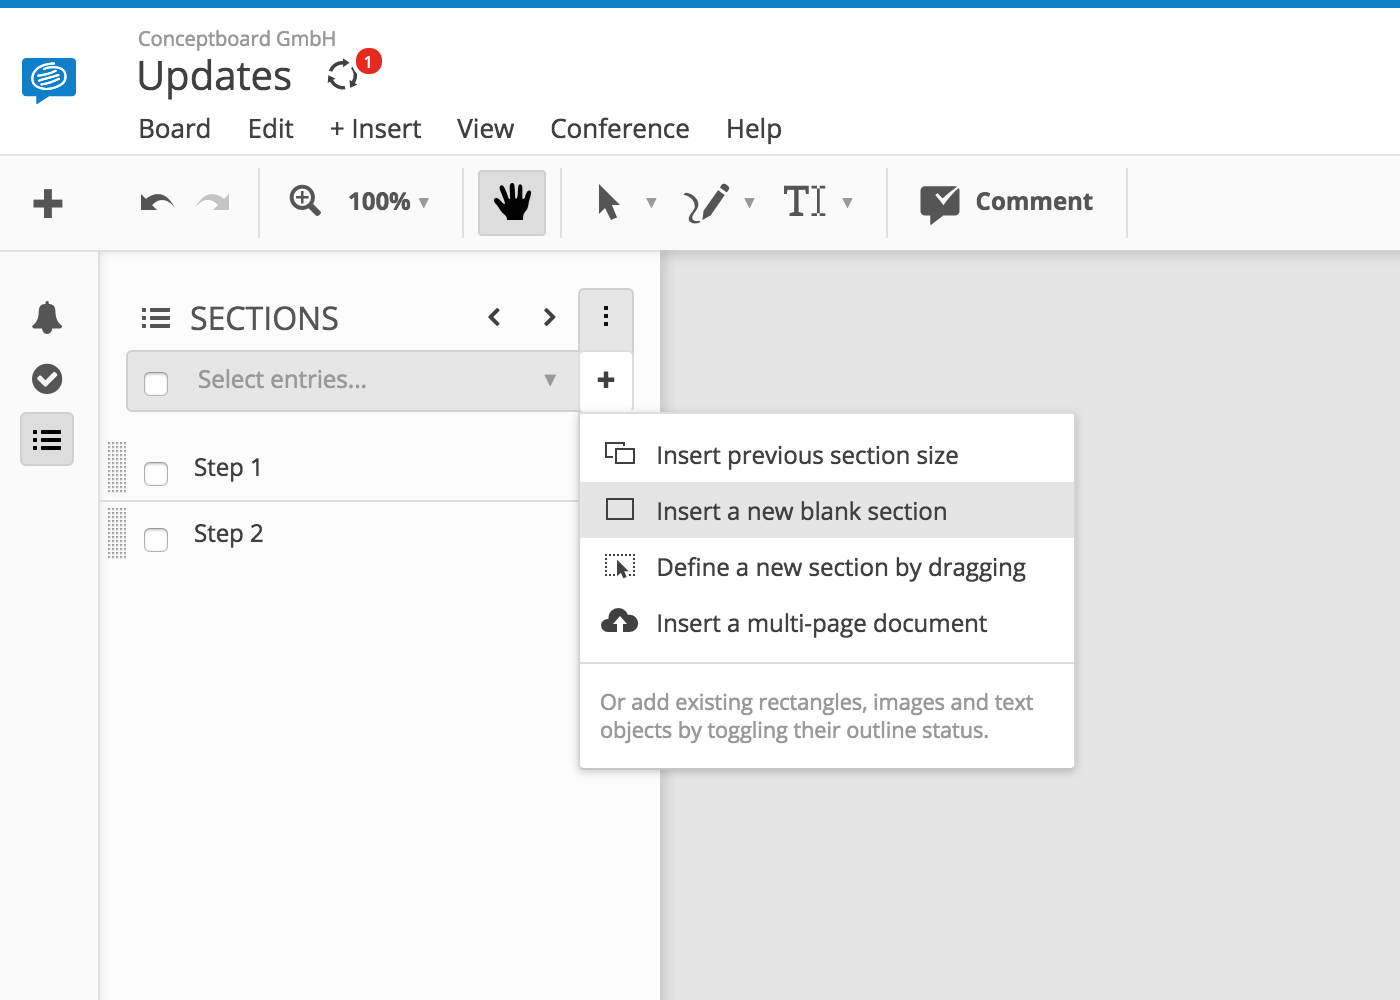This screenshot has height=1000, width=1400.
Task: Click the SECTIONS heading text
Action: 264,318
